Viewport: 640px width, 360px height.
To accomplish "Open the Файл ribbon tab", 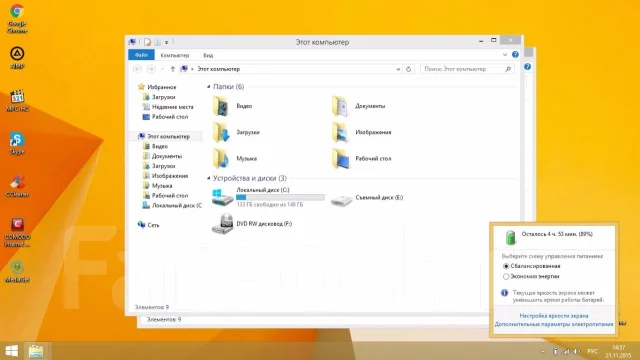I will click(x=141, y=55).
